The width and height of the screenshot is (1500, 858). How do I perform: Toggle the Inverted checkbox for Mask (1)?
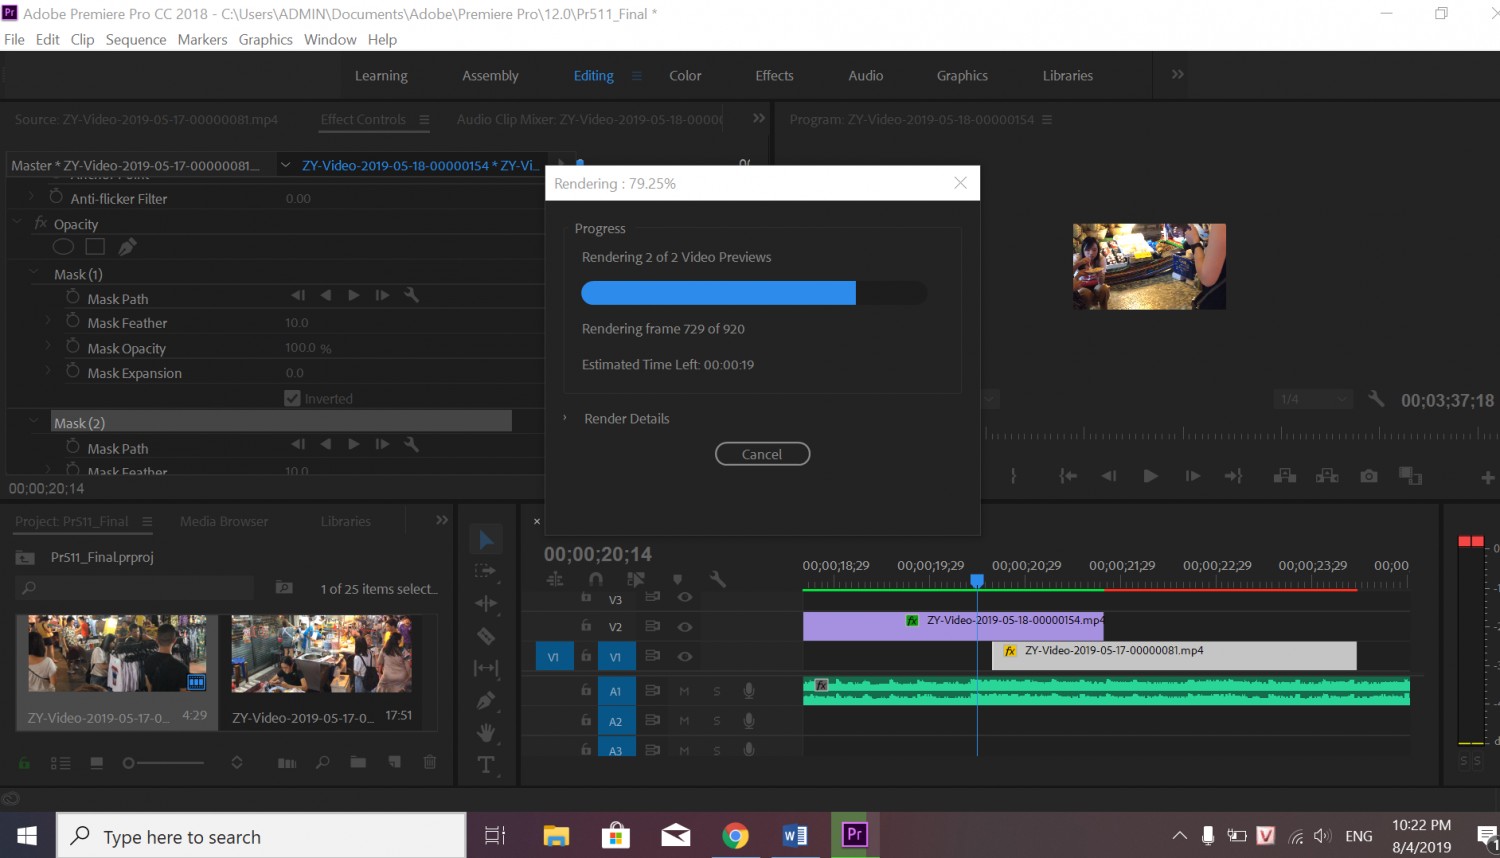(x=292, y=398)
